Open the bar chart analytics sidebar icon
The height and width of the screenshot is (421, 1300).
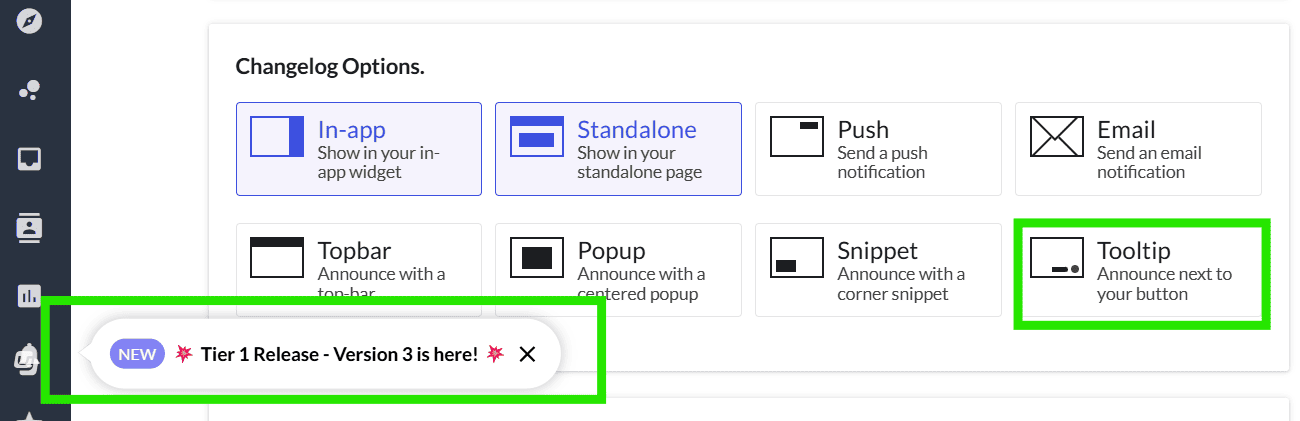click(x=29, y=296)
